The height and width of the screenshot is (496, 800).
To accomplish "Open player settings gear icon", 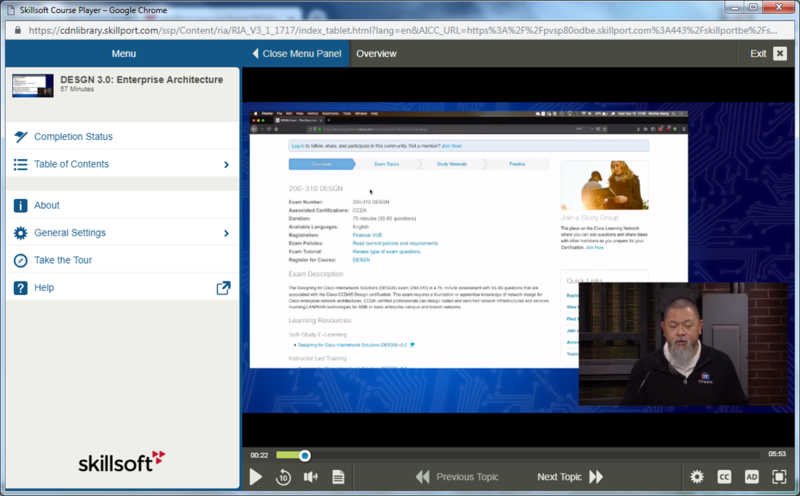I will (696, 477).
